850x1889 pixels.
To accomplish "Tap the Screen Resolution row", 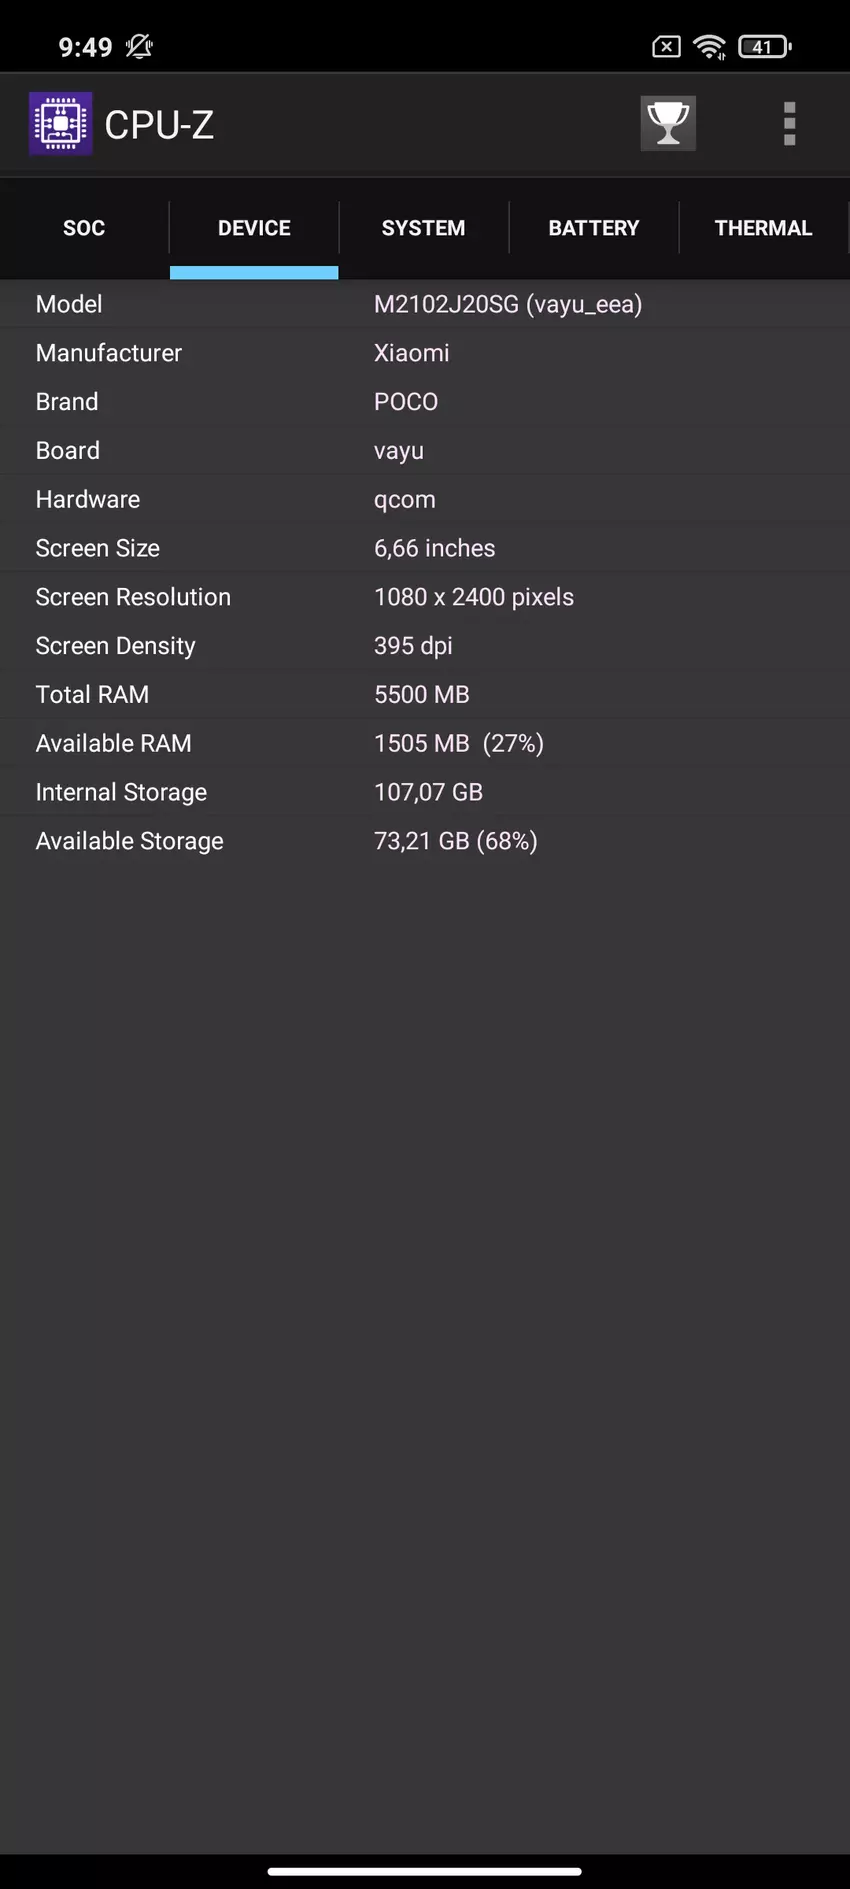I will pos(425,597).
